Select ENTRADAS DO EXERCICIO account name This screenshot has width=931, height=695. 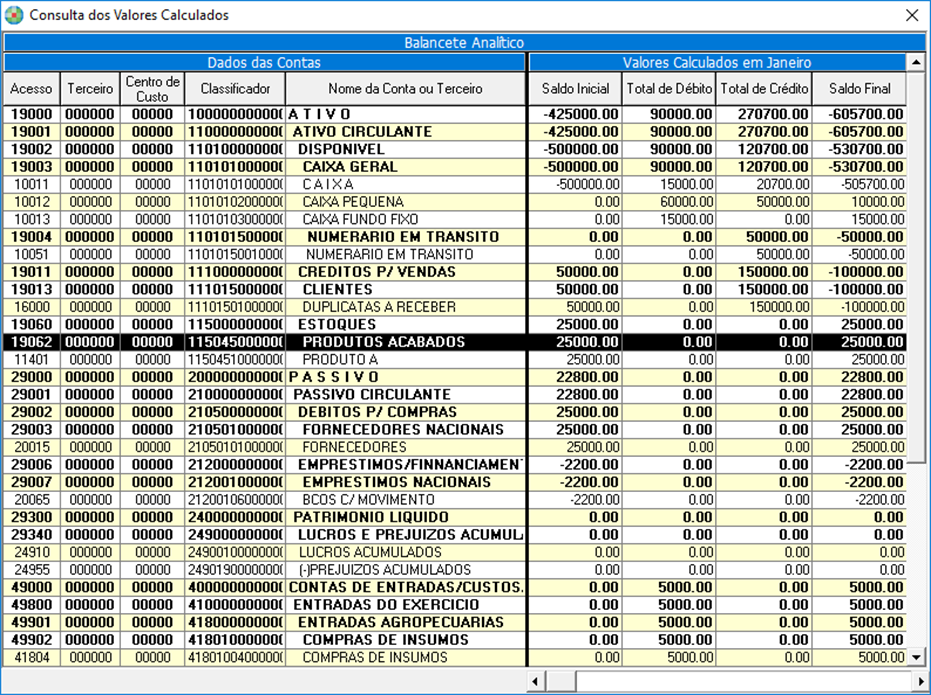tap(386, 605)
